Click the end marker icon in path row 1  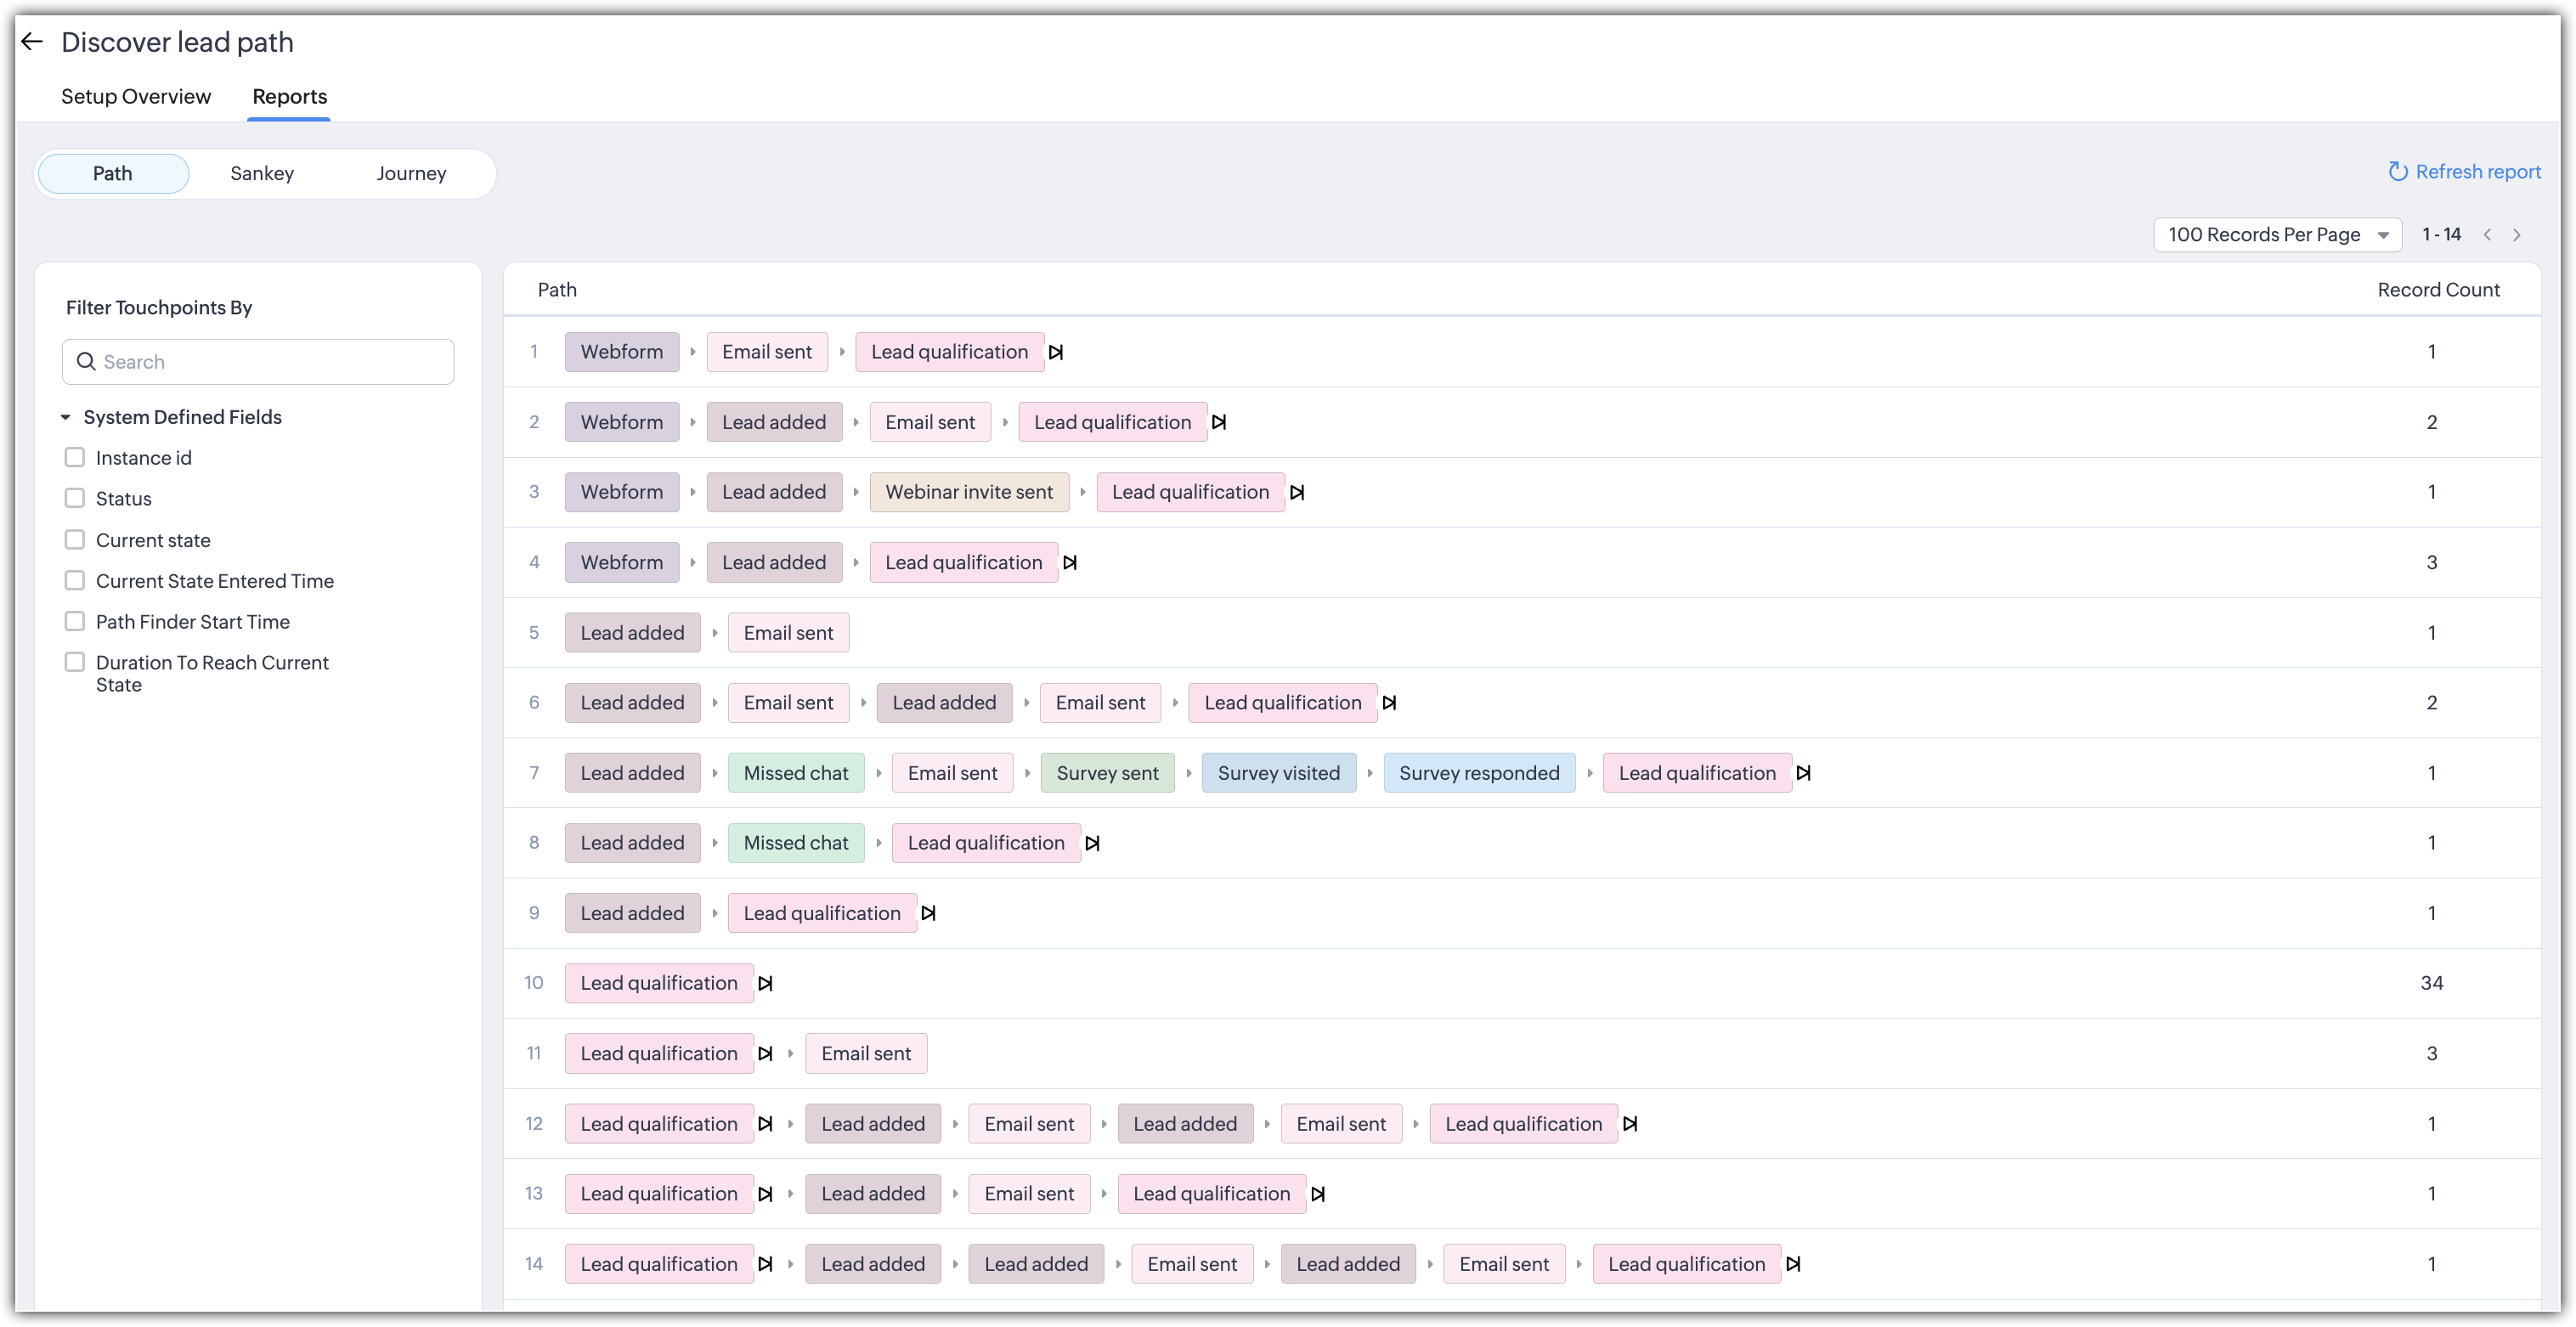1056,352
